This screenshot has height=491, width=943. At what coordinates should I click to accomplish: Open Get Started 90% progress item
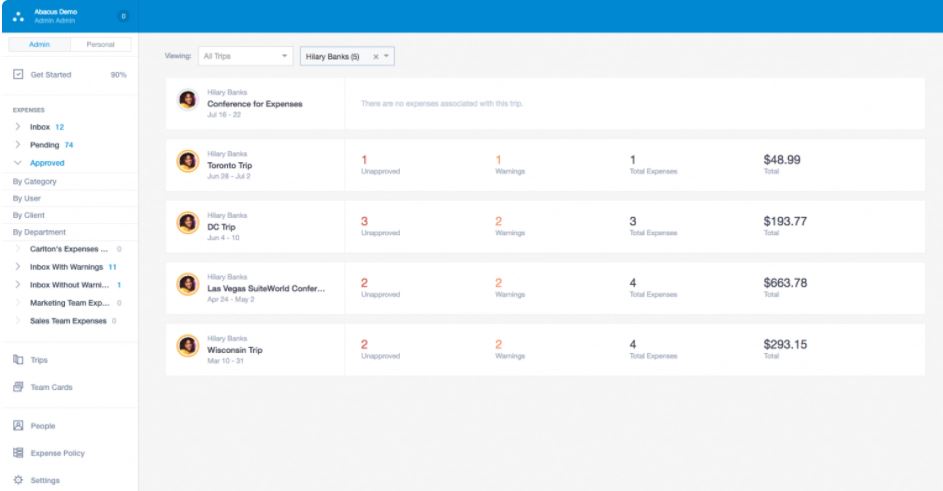(70, 75)
